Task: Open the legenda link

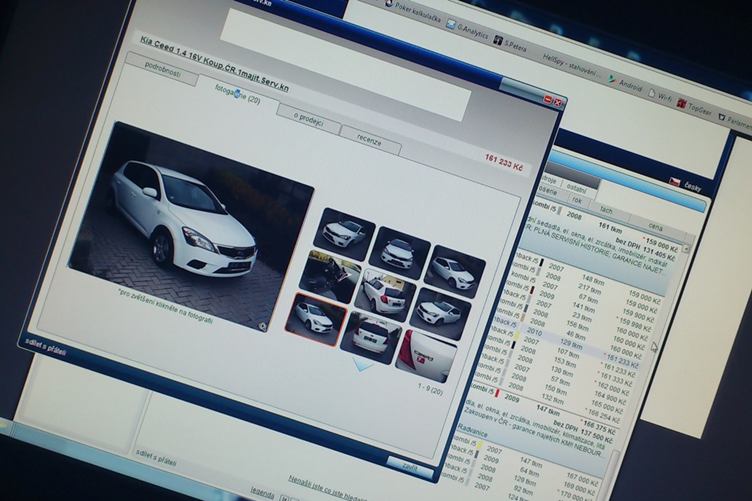Action: point(262,494)
